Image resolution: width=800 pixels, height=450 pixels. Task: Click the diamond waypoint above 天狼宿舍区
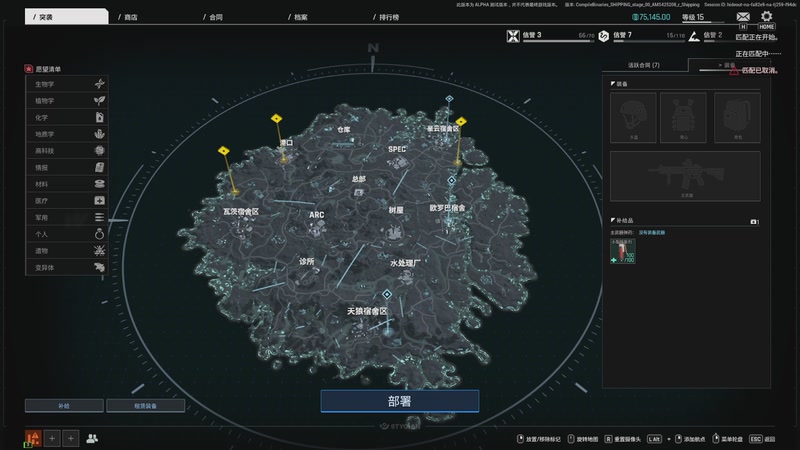pyautogui.click(x=387, y=294)
